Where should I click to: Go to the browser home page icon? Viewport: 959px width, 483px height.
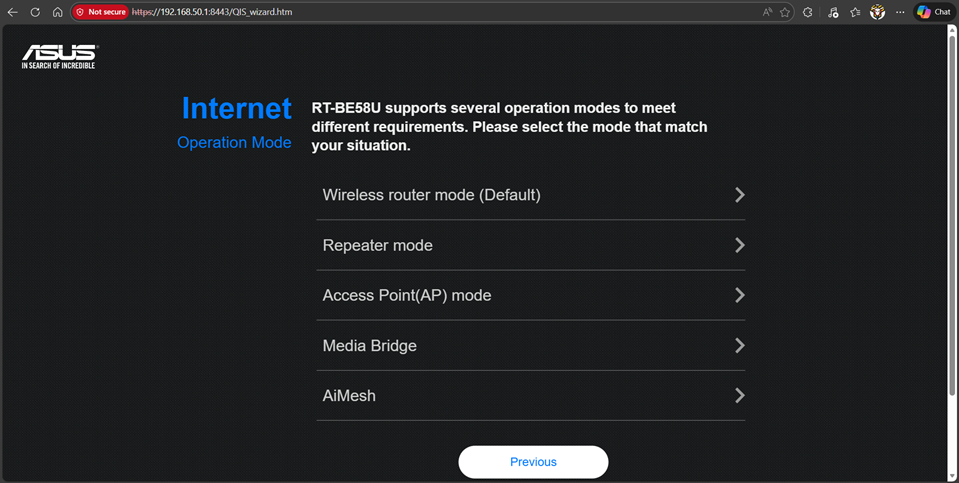click(x=57, y=12)
